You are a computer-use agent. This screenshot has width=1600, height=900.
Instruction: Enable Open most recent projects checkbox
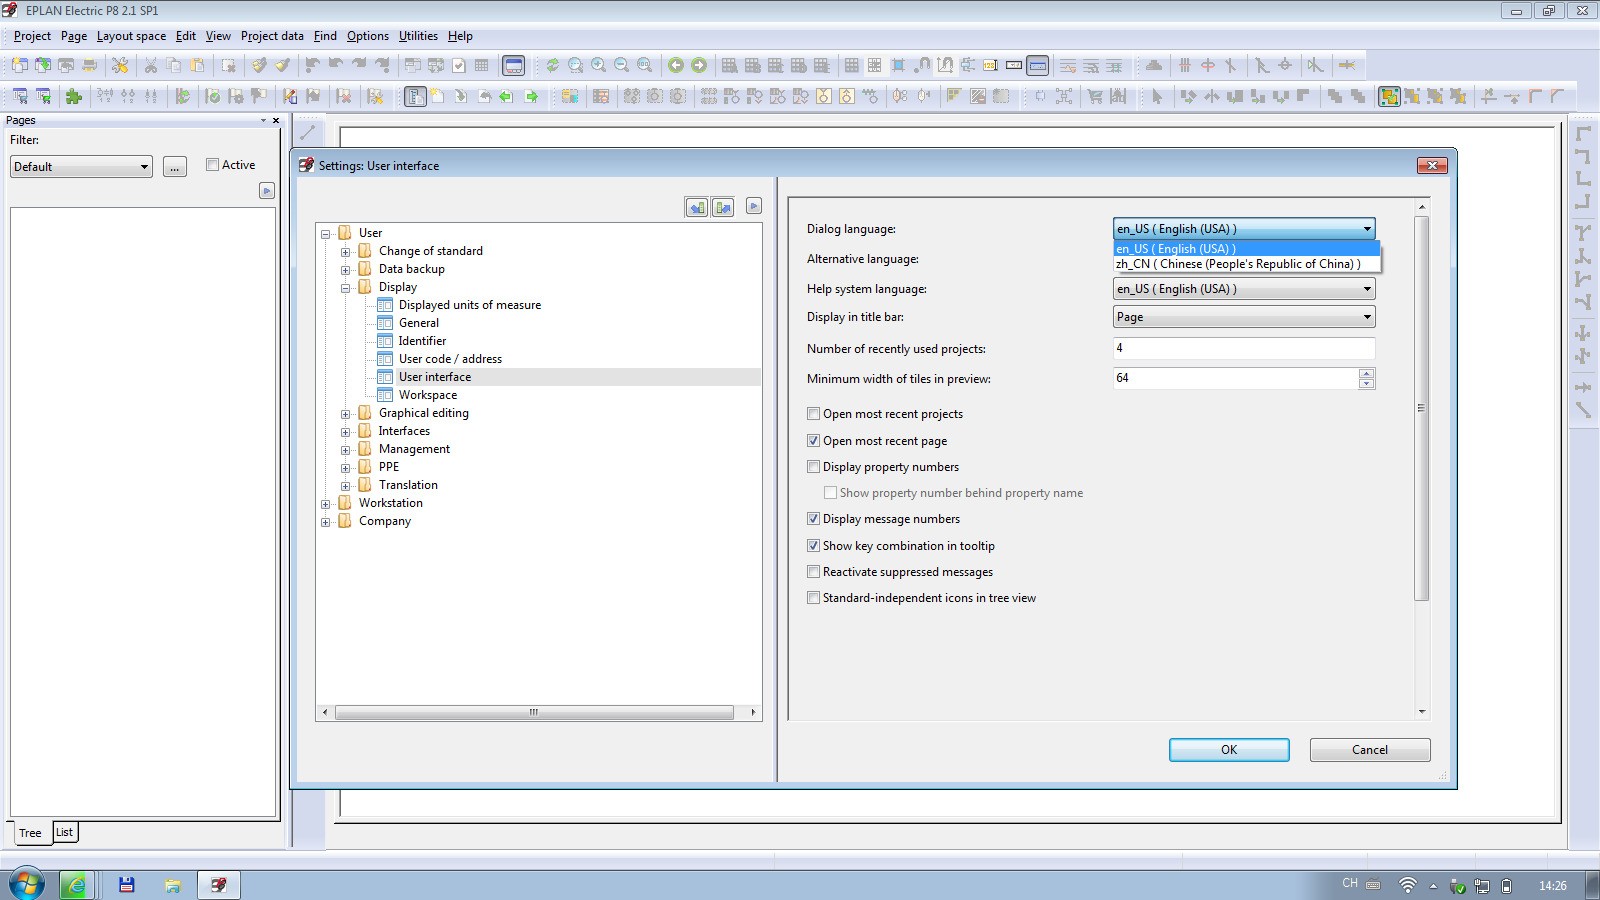pos(813,413)
